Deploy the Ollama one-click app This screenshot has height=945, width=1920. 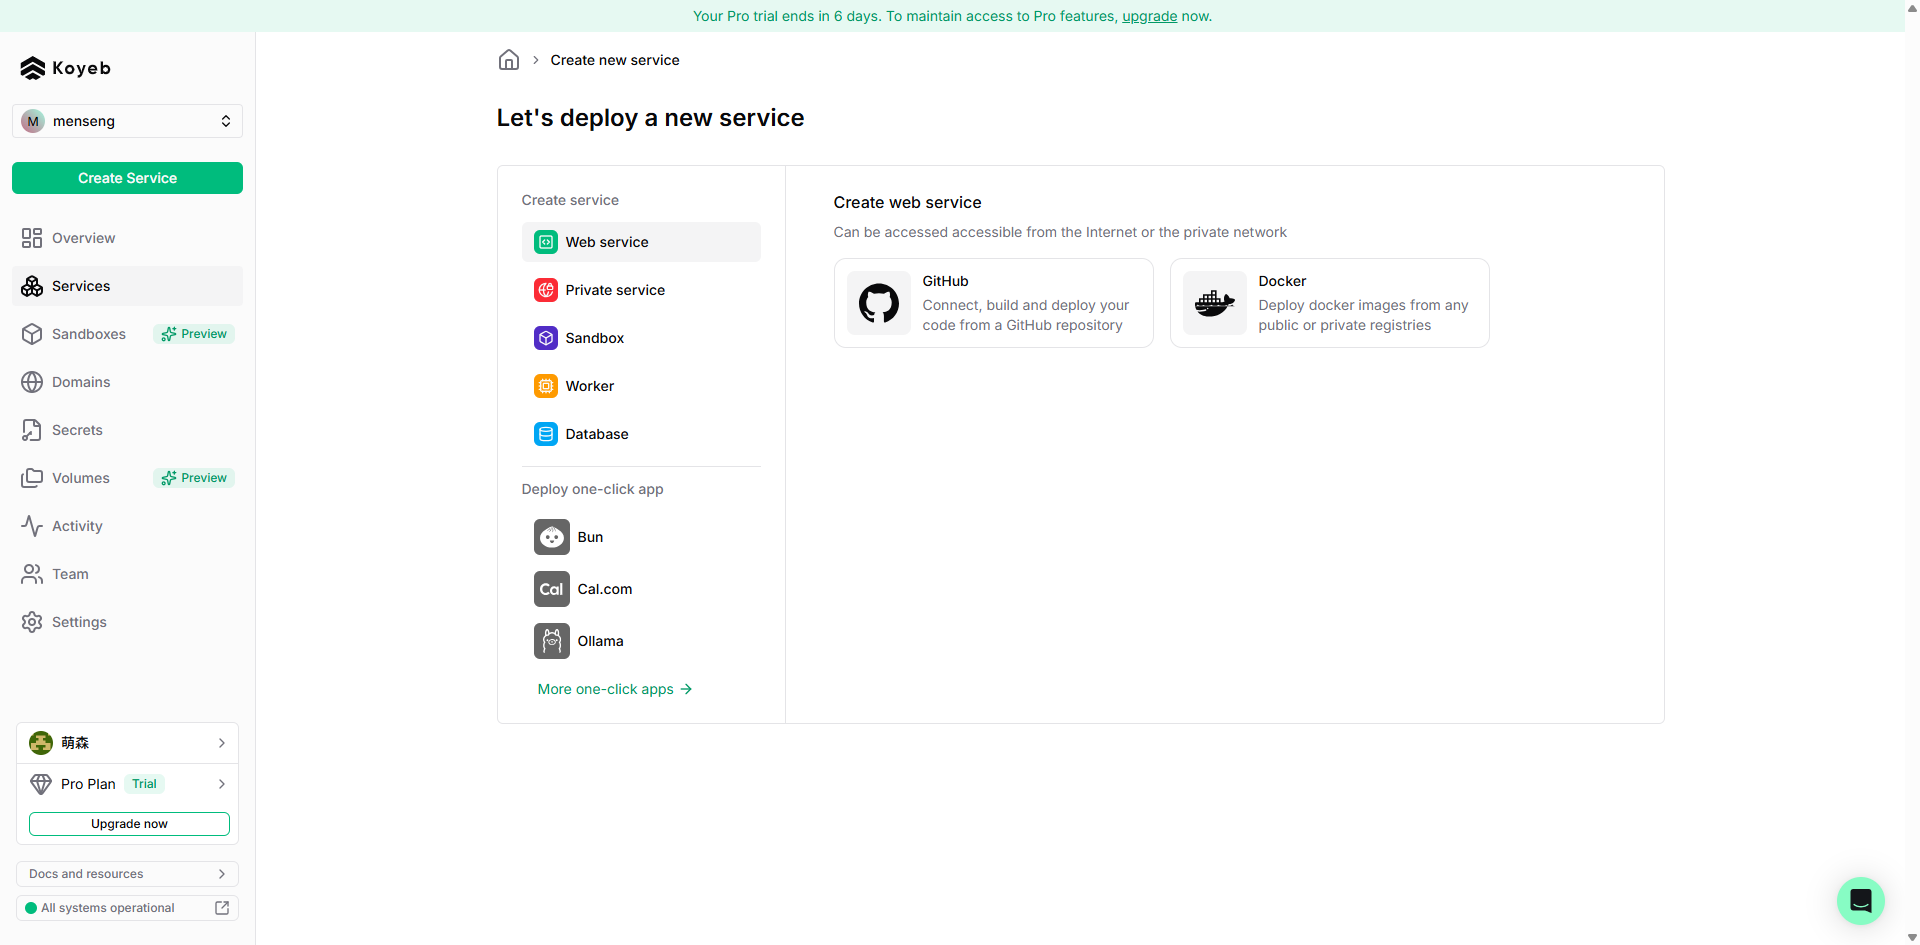pyautogui.click(x=600, y=641)
